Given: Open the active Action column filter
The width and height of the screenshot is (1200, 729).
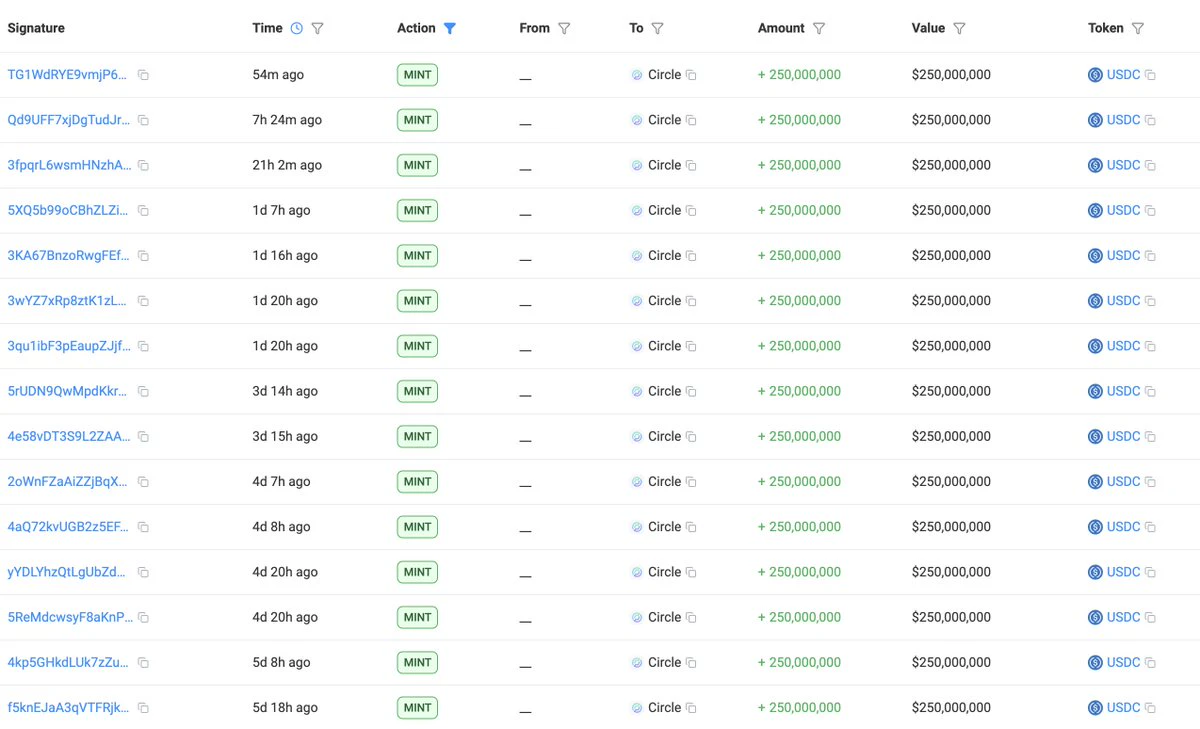Looking at the screenshot, I should (x=450, y=28).
